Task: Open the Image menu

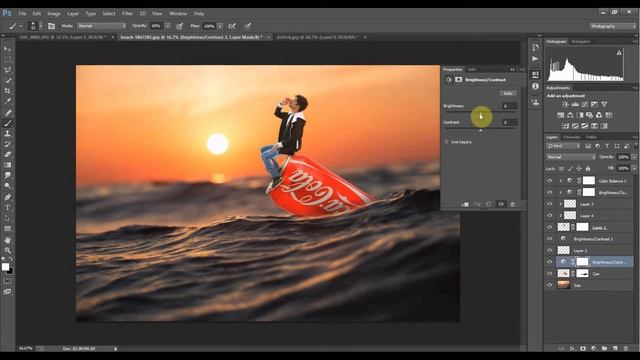Action: pyautogui.click(x=54, y=13)
